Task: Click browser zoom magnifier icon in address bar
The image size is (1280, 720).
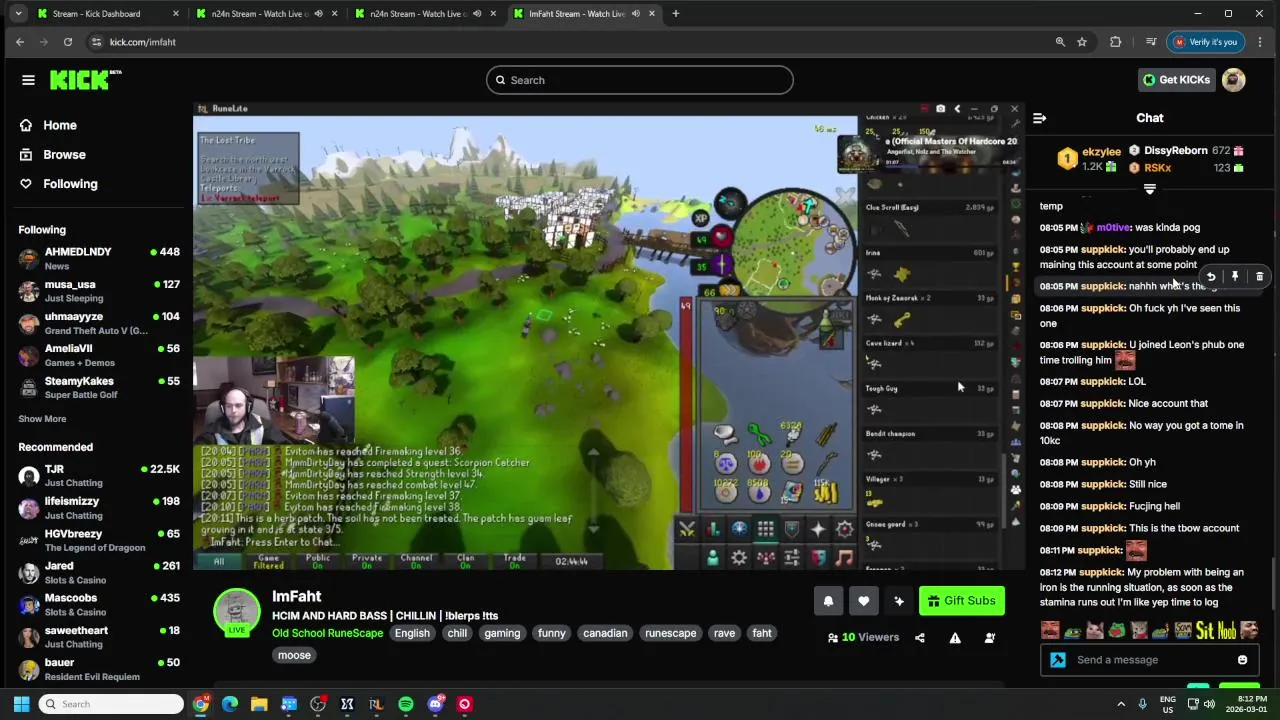Action: [x=1060, y=42]
